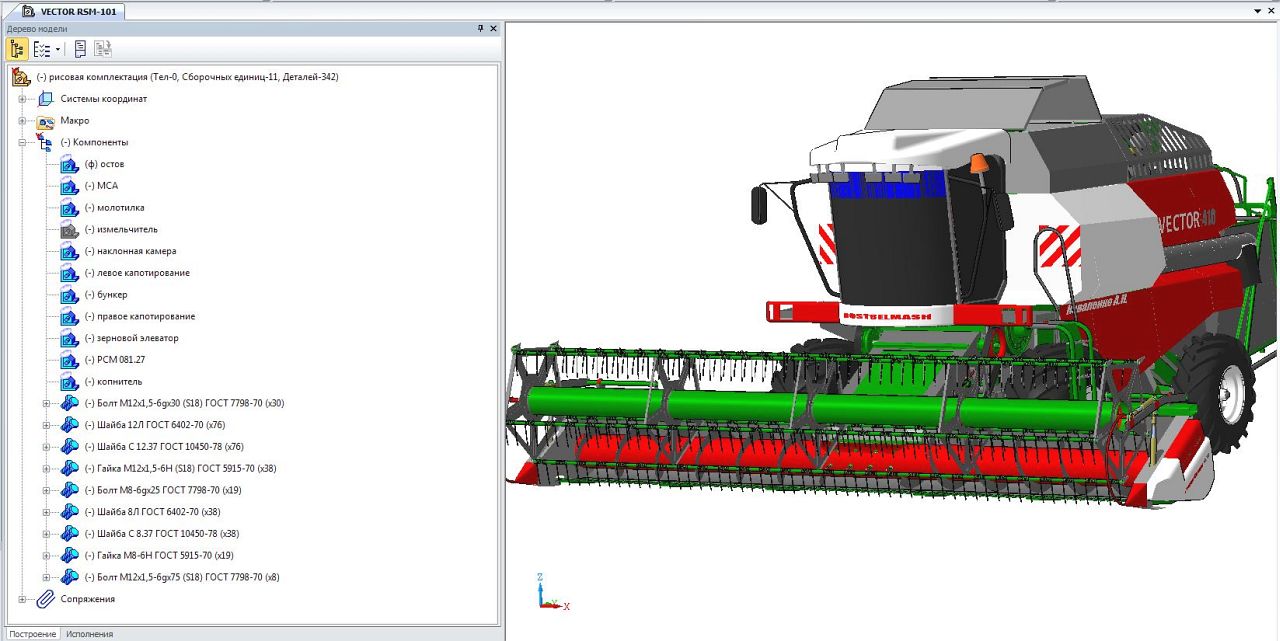1280x641 pixels.
Task: Expand Шайба С 12.37 ГОСТ 10450-78 node
Action: [46, 447]
